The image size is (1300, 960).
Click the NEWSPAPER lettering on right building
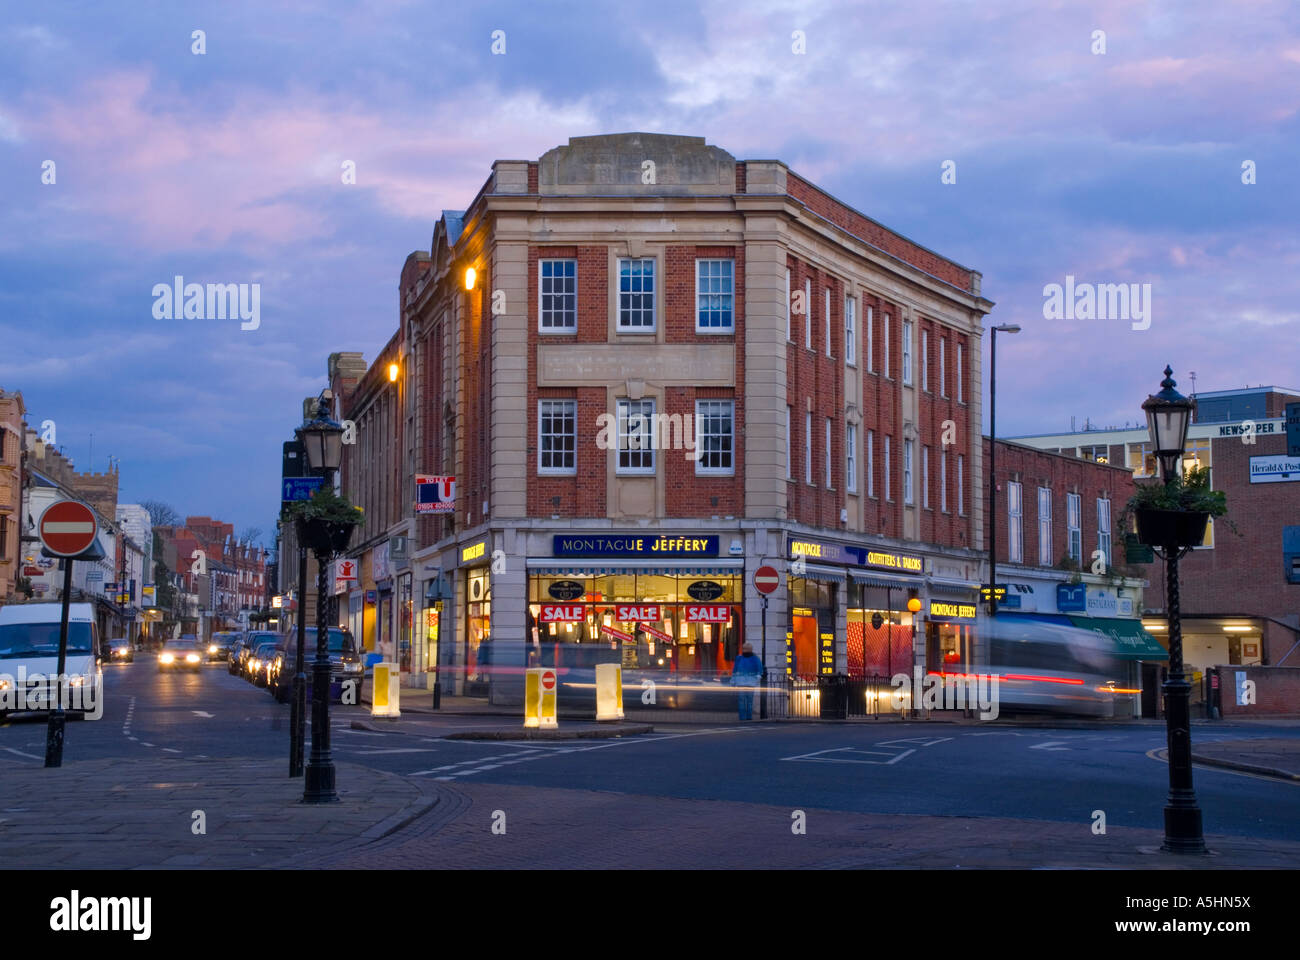1247,429
